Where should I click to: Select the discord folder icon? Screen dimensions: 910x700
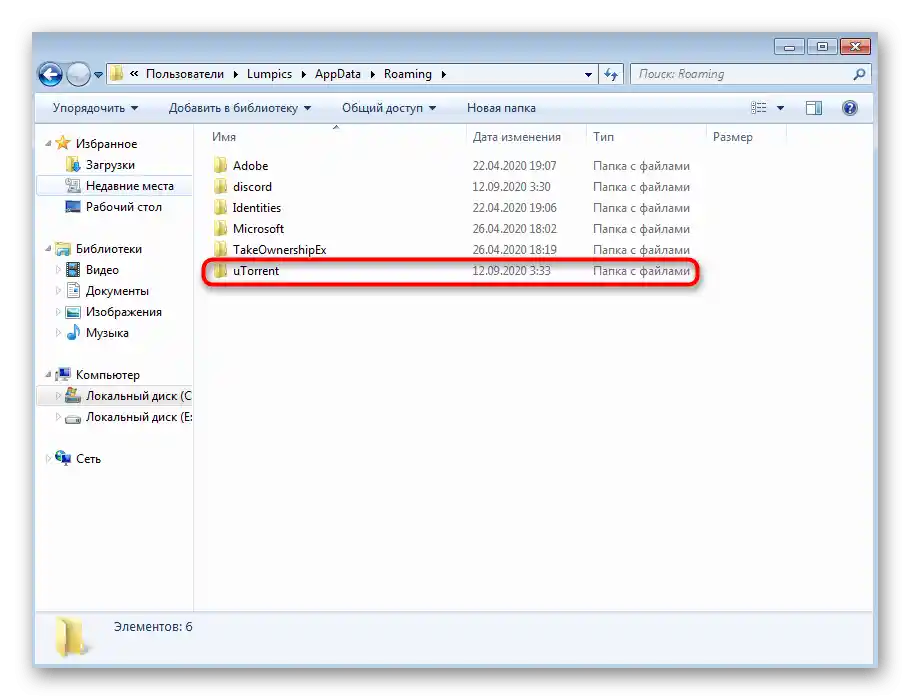[x=220, y=186]
